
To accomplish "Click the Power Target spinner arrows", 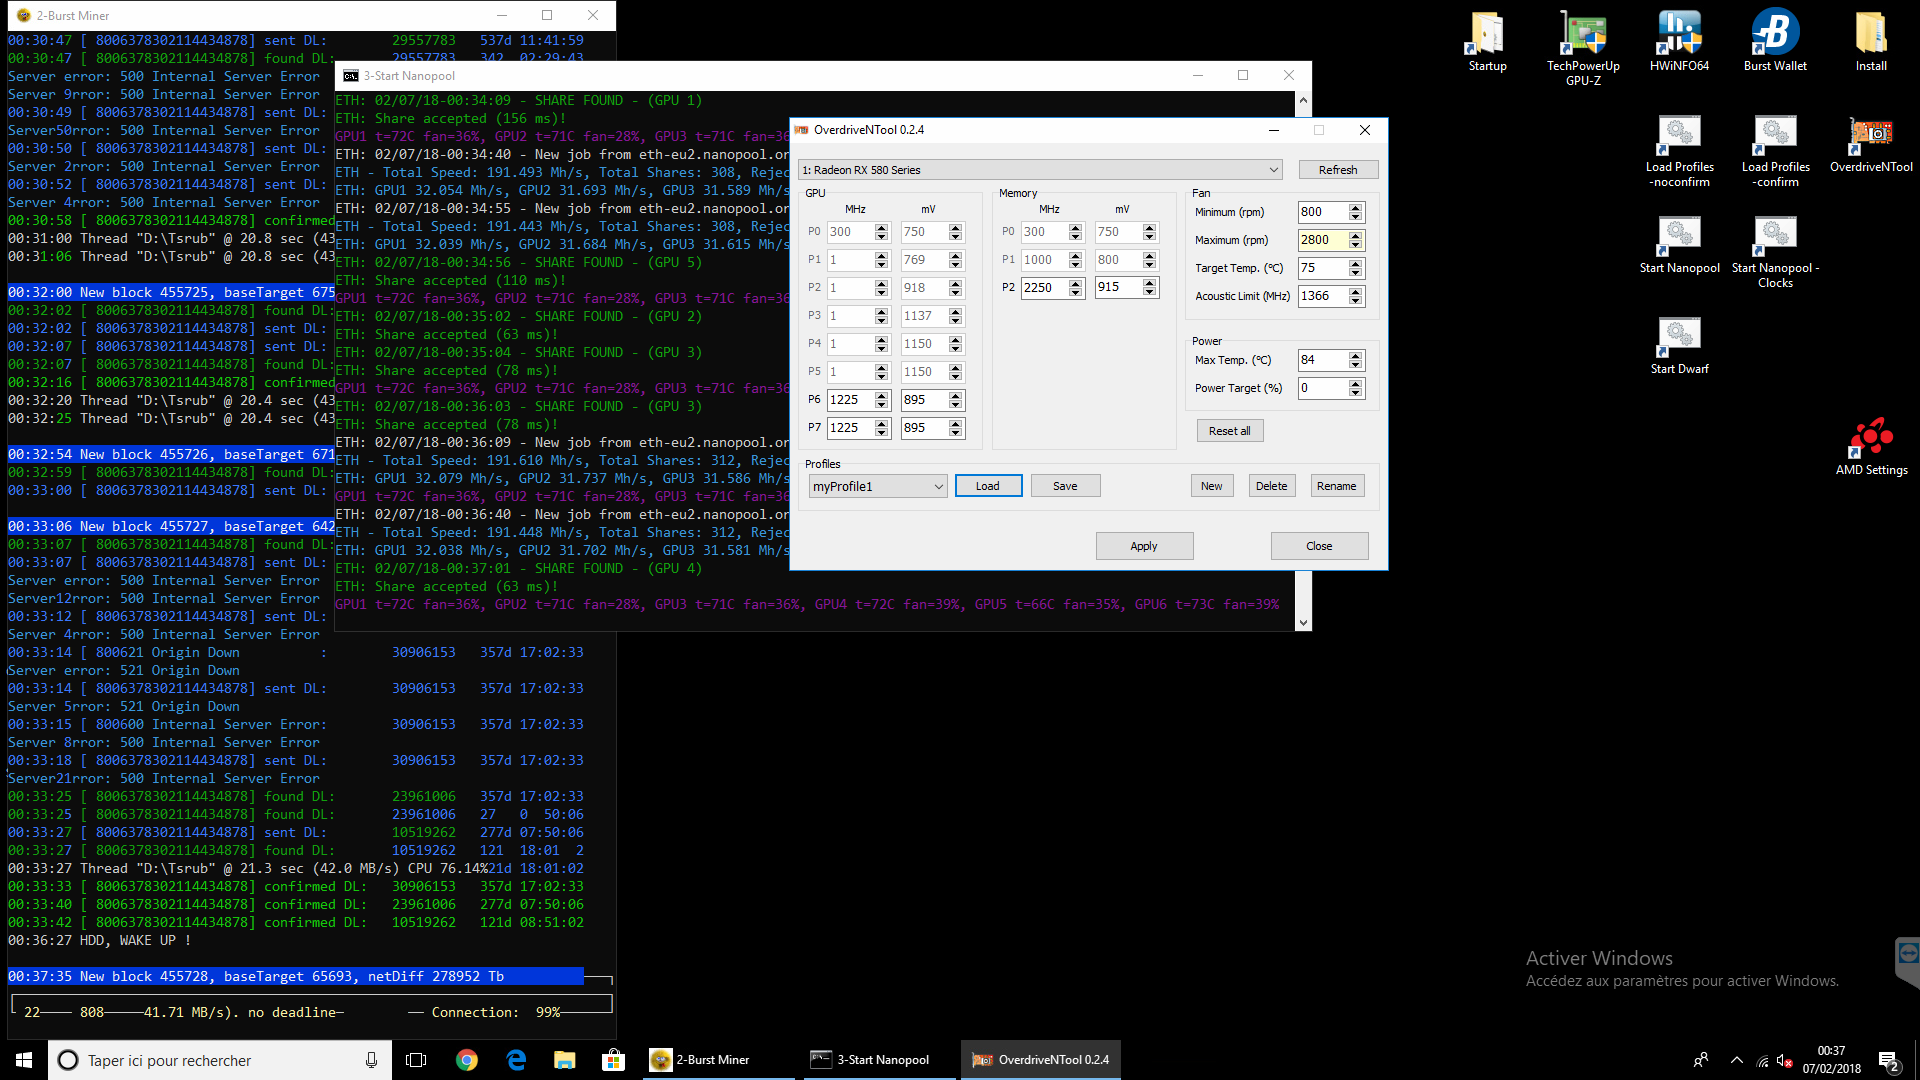I will pyautogui.click(x=1356, y=388).
